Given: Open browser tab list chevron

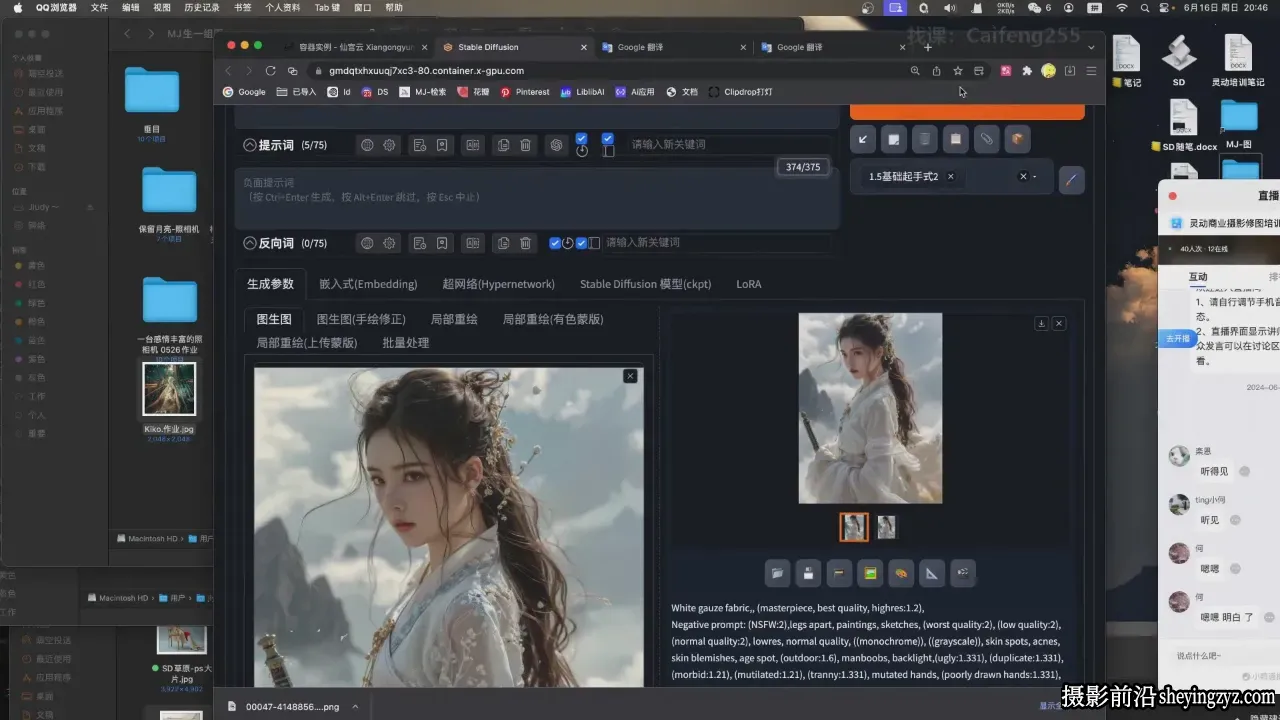Looking at the screenshot, I should click(1091, 47).
